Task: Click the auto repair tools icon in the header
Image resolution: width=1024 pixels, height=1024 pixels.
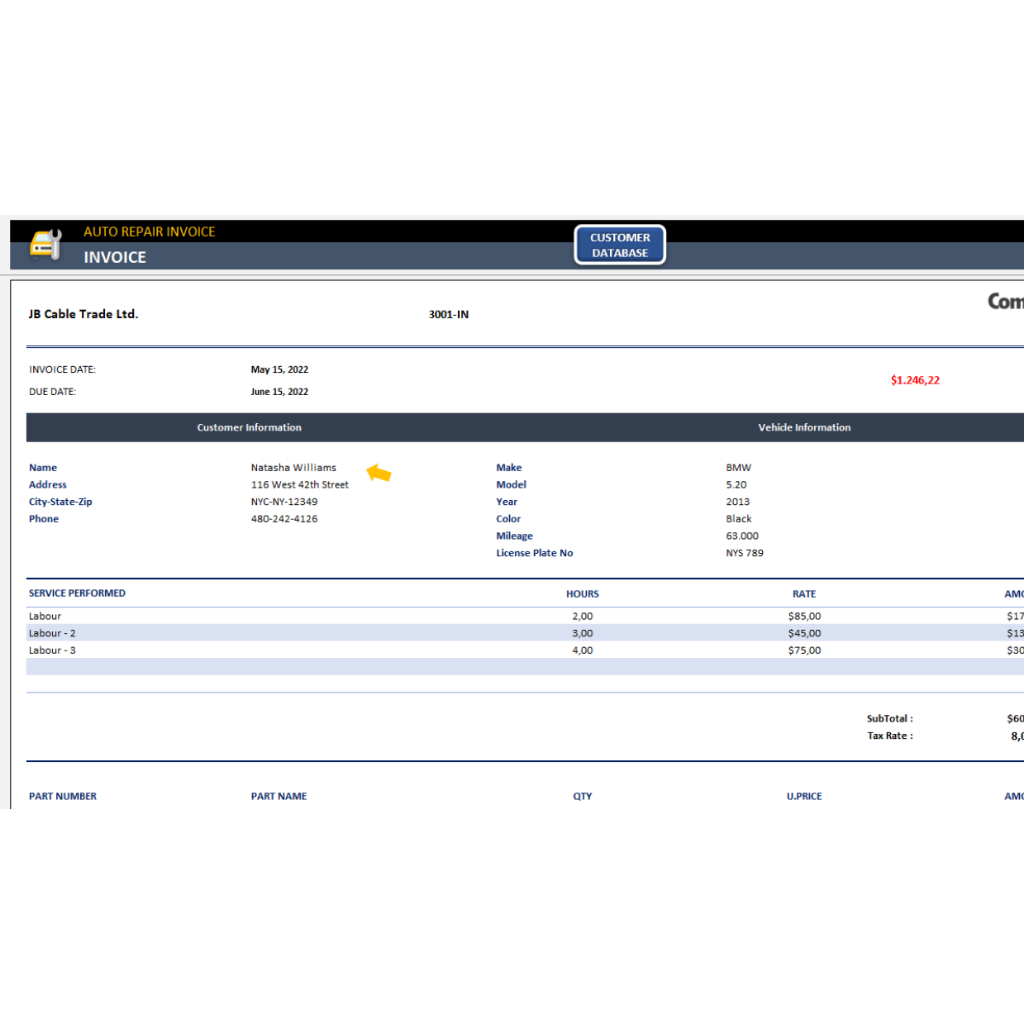Action: pyautogui.click(x=45, y=245)
